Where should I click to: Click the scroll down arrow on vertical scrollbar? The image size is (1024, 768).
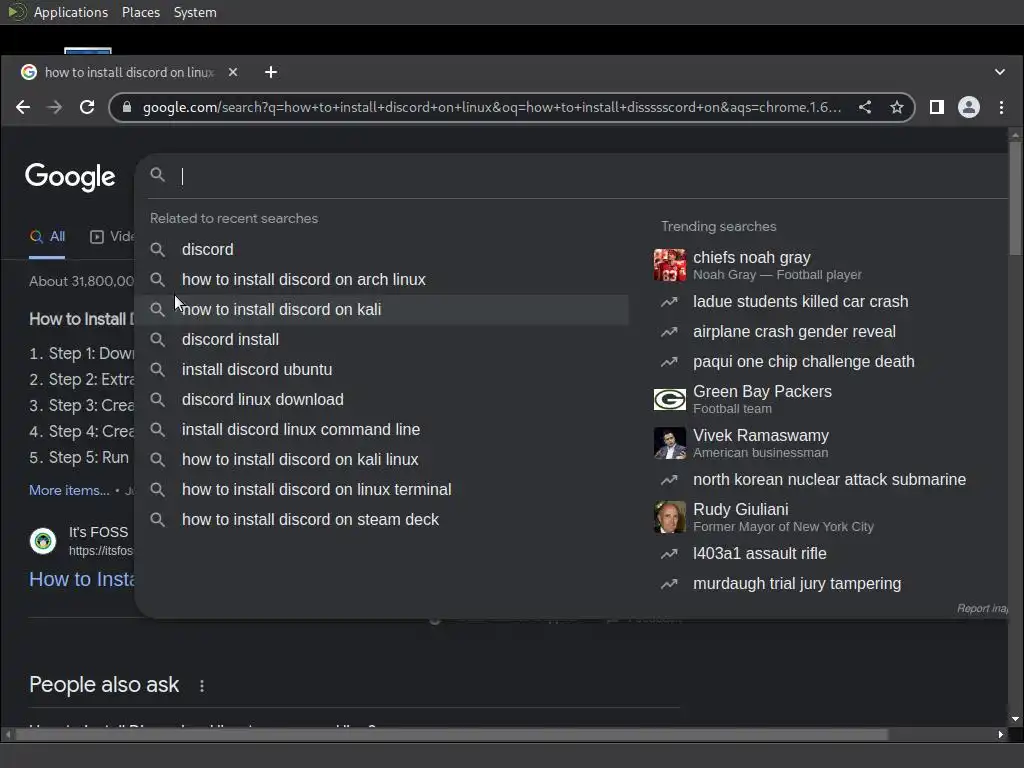[1015, 719]
